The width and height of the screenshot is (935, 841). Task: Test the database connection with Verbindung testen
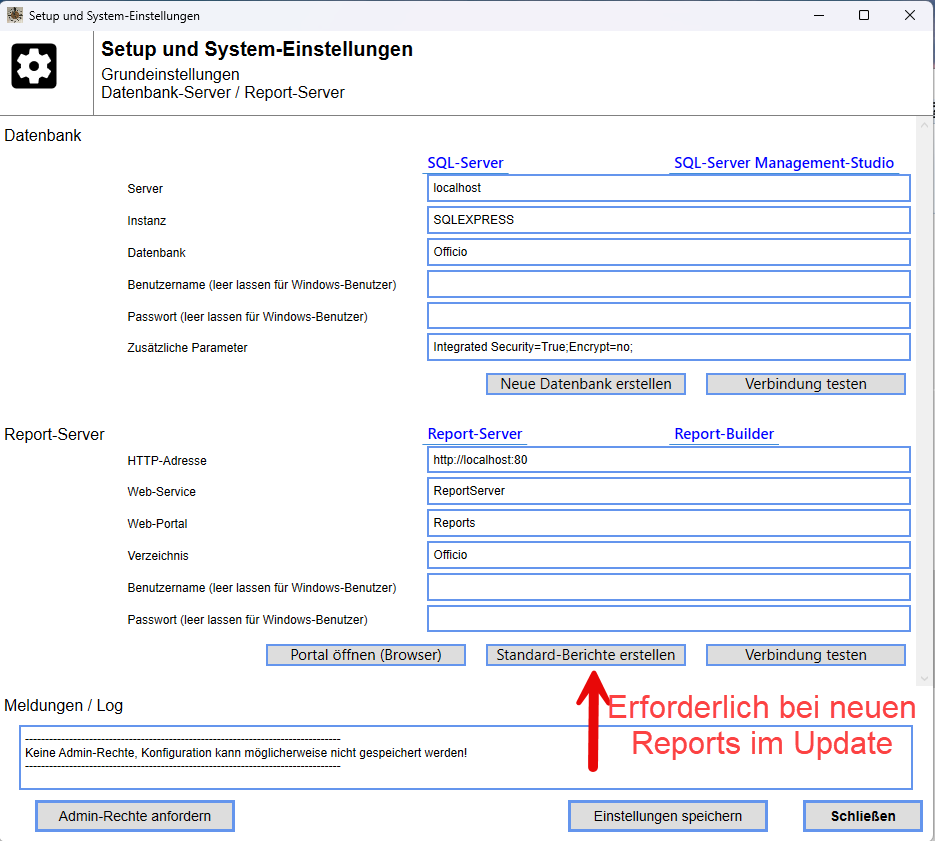(x=805, y=384)
